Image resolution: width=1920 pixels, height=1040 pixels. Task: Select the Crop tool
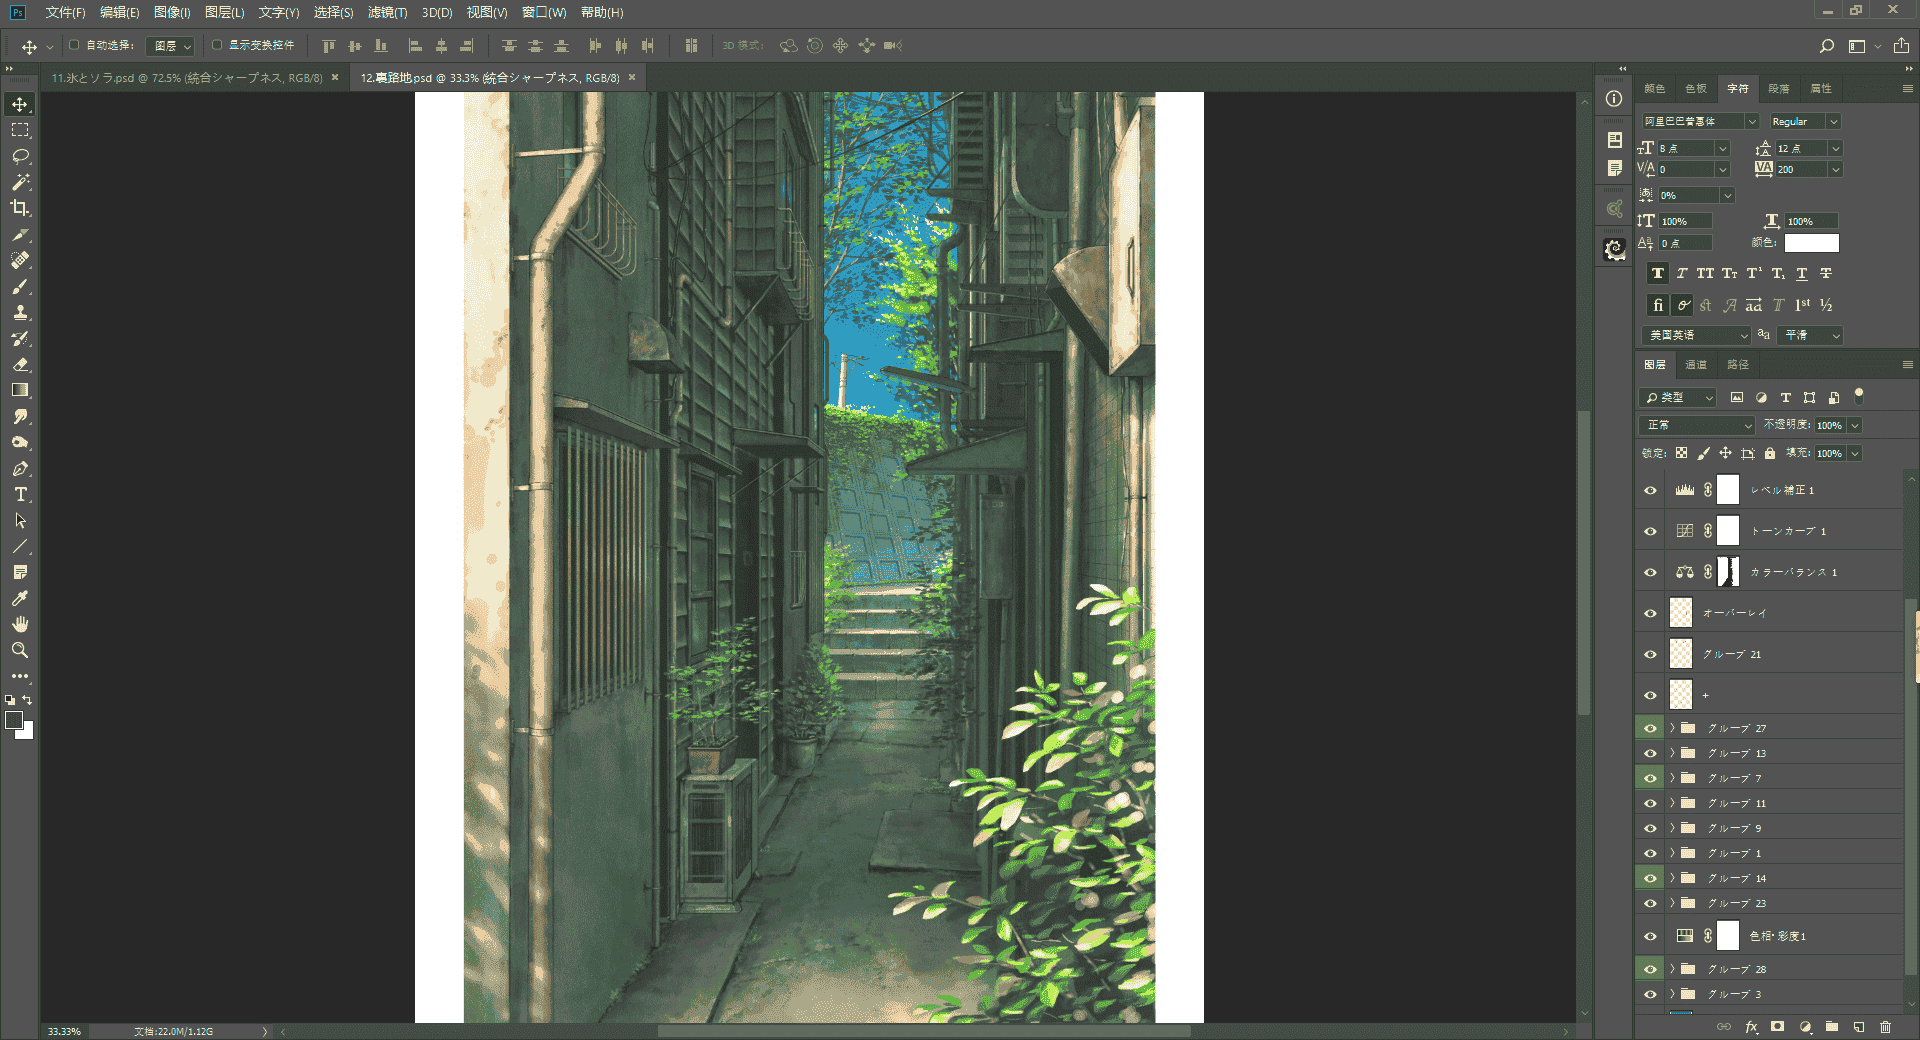coord(20,208)
